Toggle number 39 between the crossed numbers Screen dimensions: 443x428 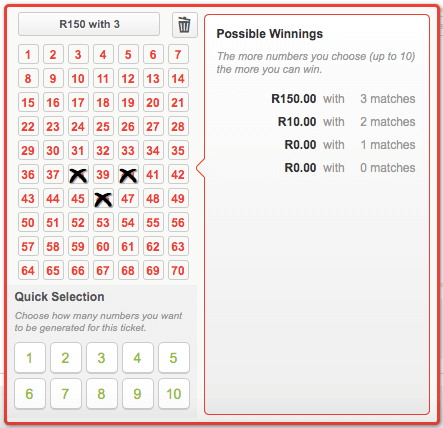coord(103,174)
